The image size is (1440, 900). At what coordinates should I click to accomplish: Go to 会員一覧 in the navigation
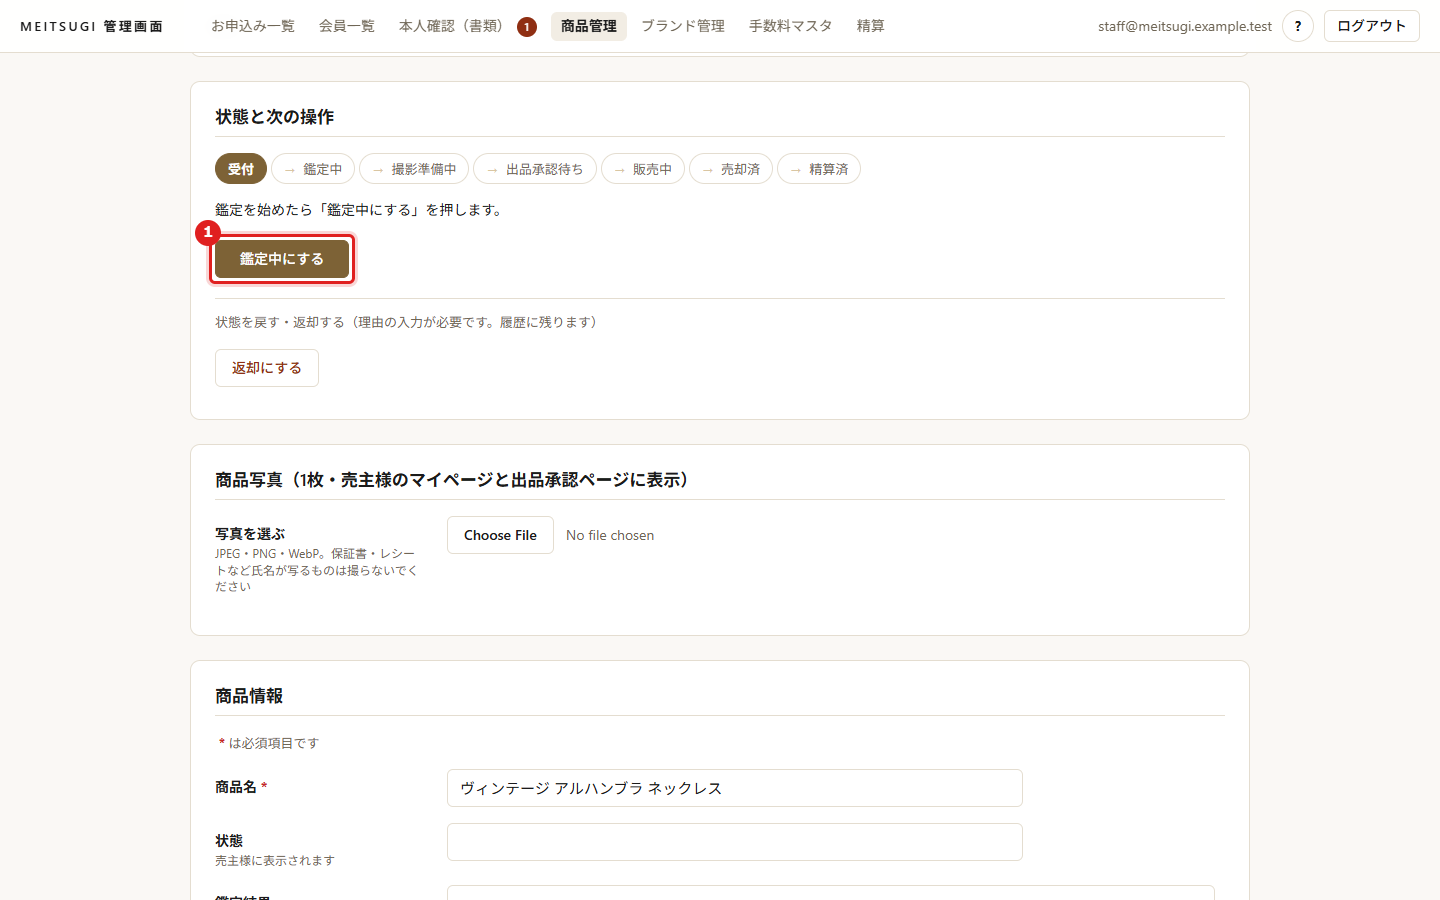click(347, 26)
